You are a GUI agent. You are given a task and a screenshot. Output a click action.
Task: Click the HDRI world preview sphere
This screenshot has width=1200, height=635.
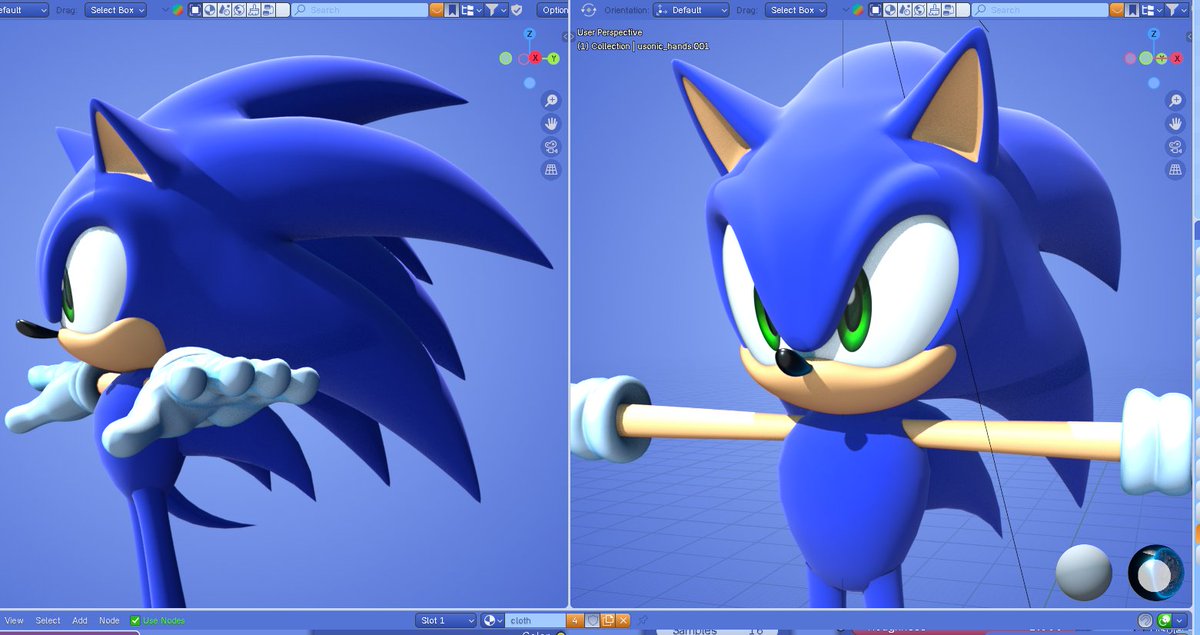pyautogui.click(x=1156, y=571)
